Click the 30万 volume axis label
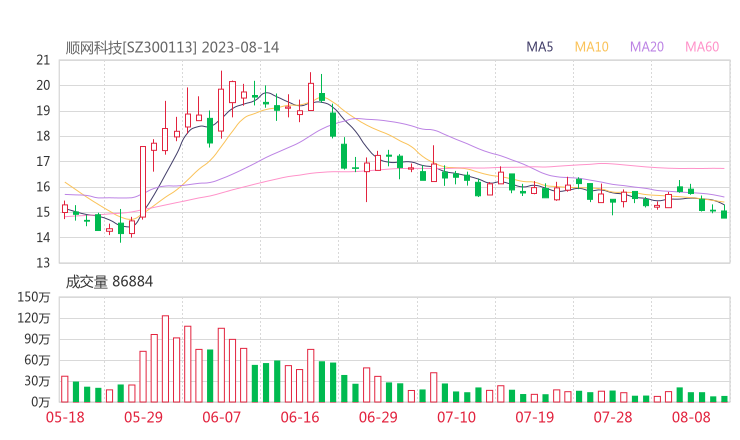 [x=37, y=381]
